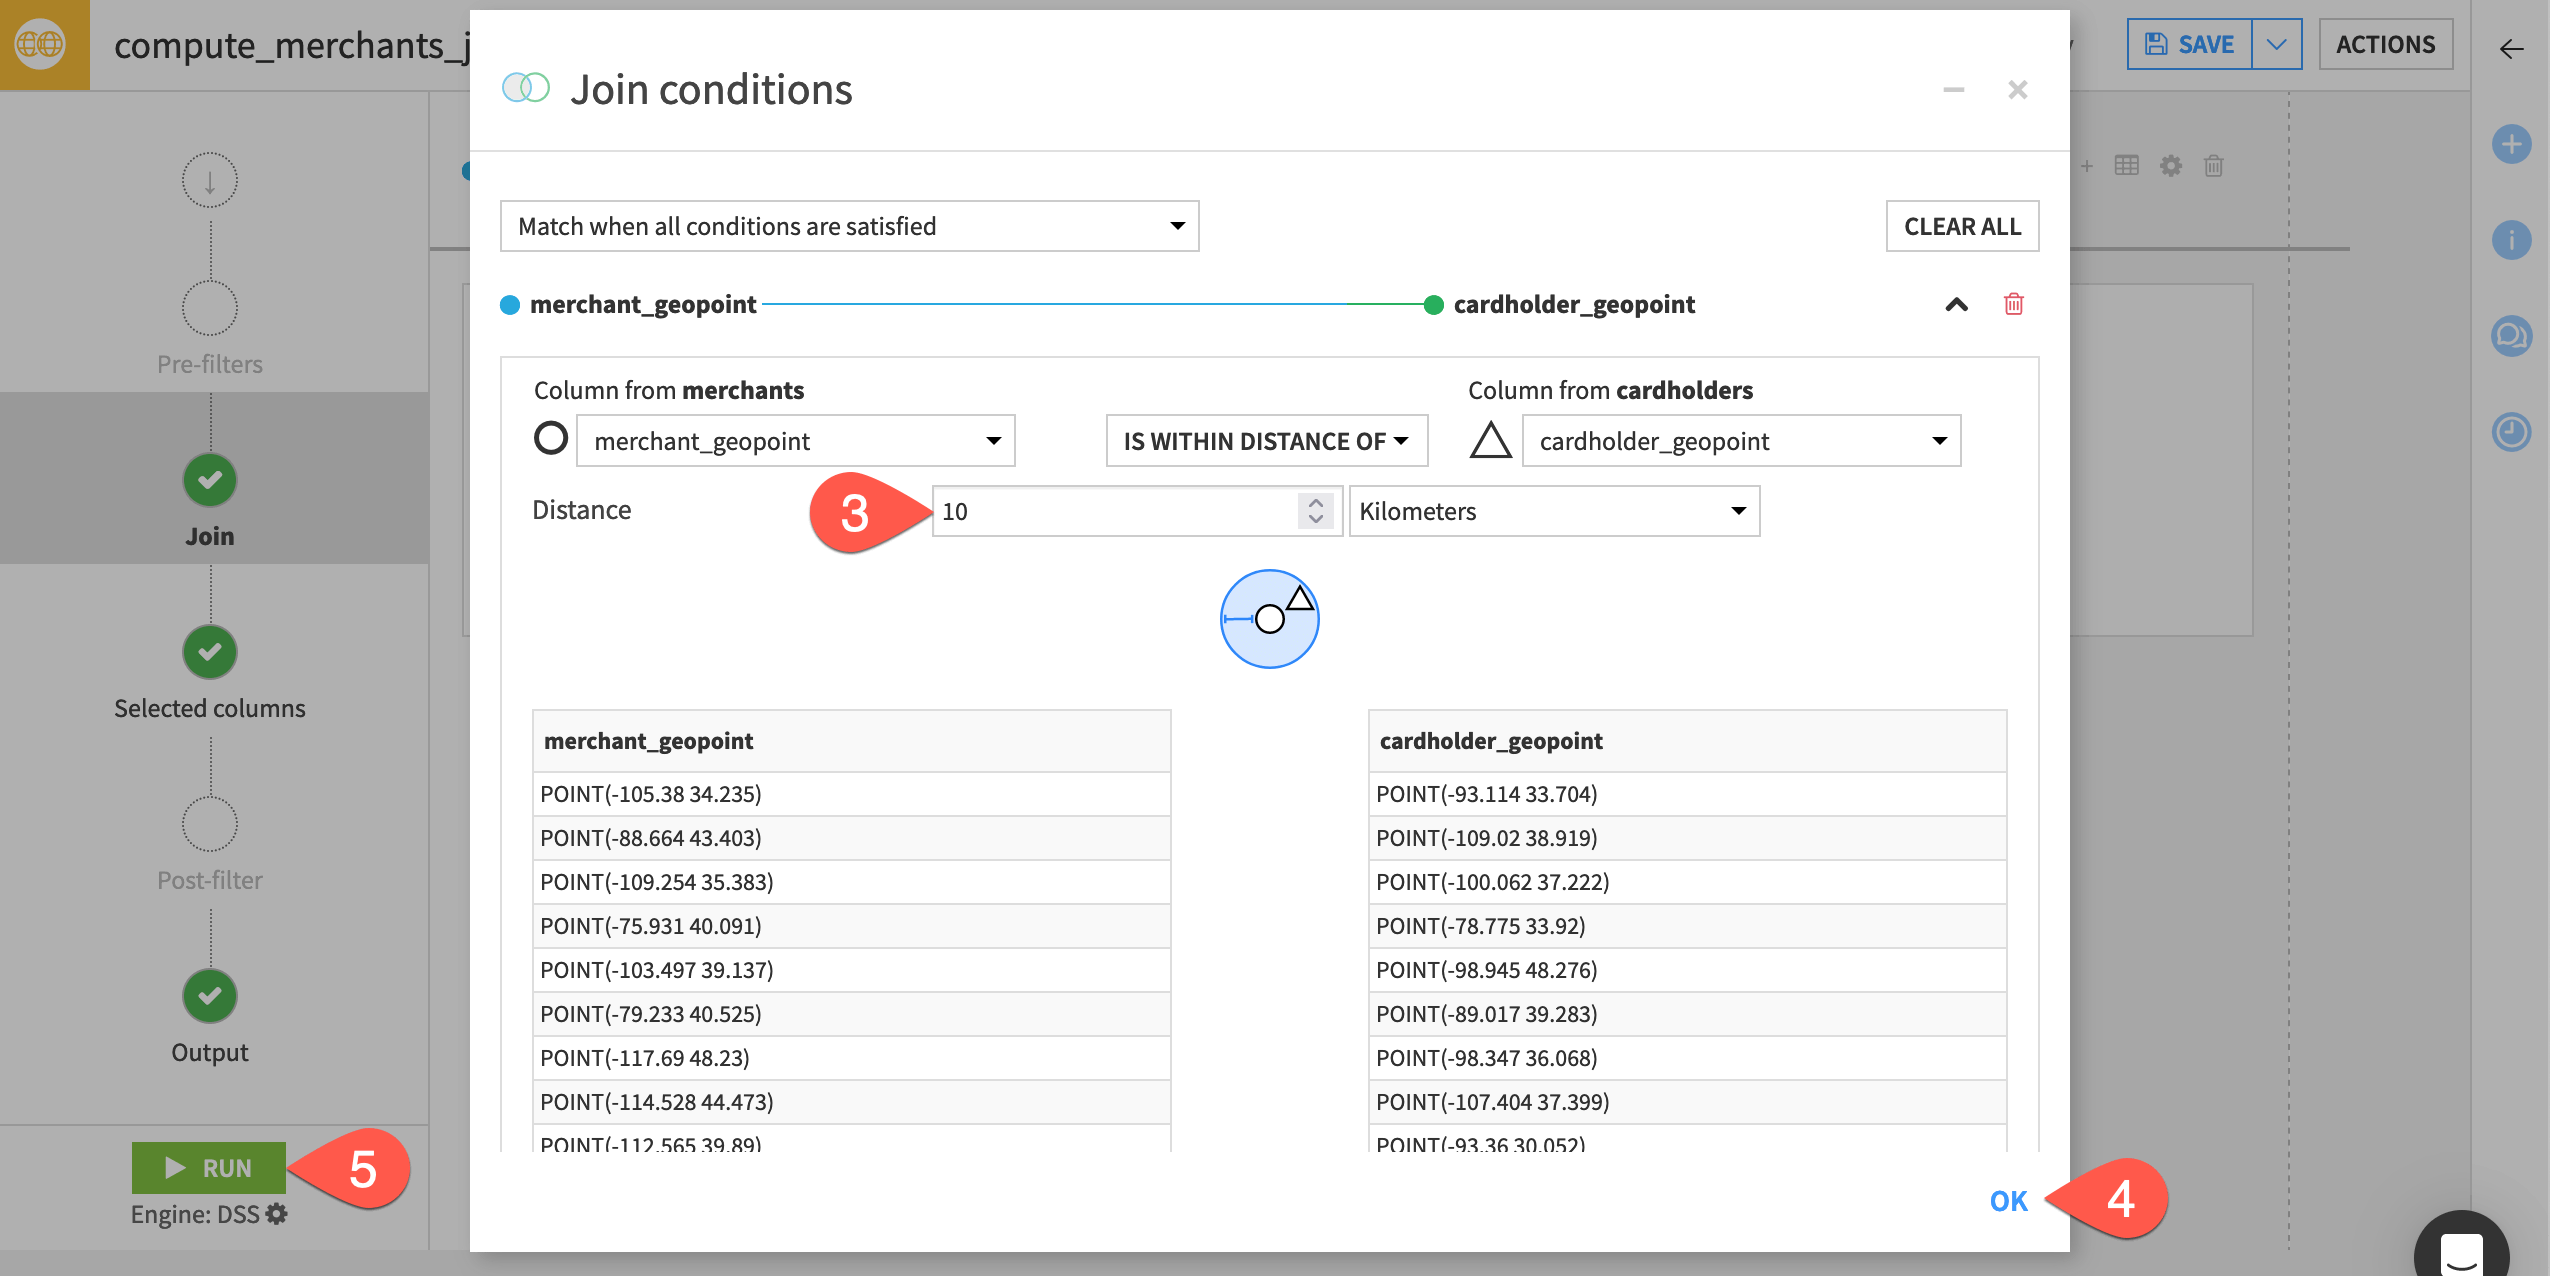Collapse the right panel with the back arrow

coord(2513,49)
